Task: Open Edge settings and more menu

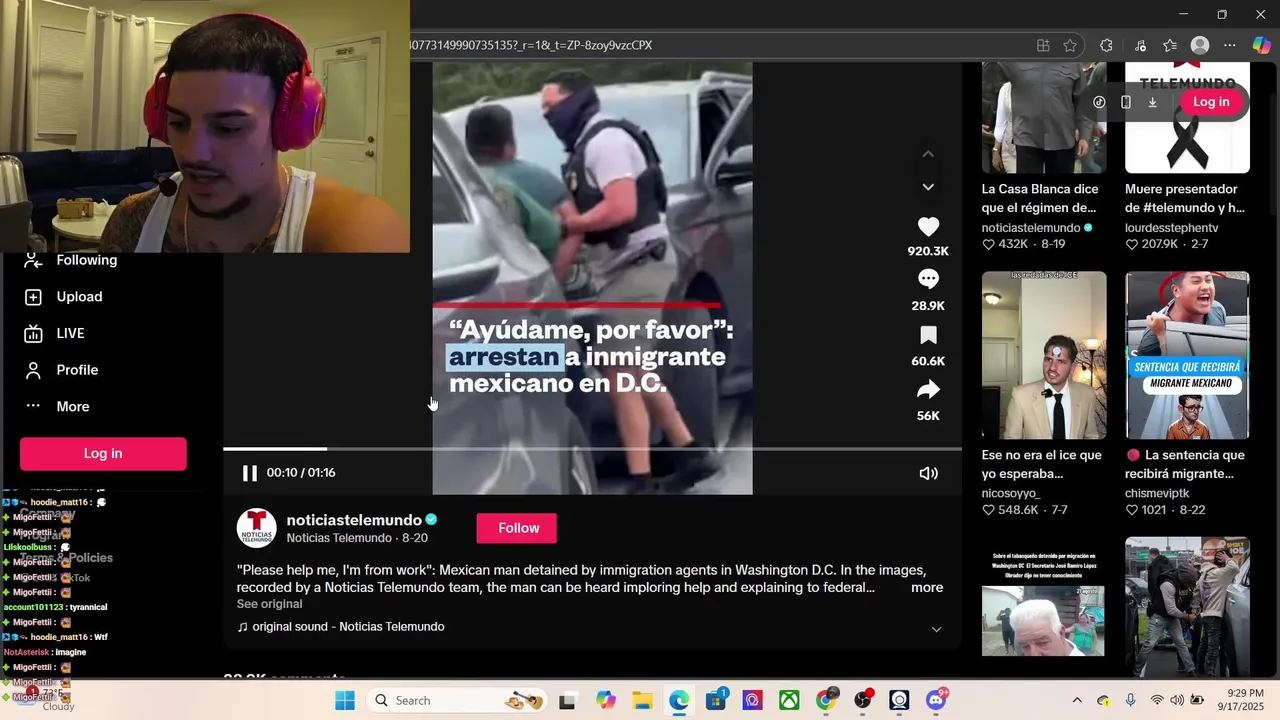Action: click(1230, 45)
